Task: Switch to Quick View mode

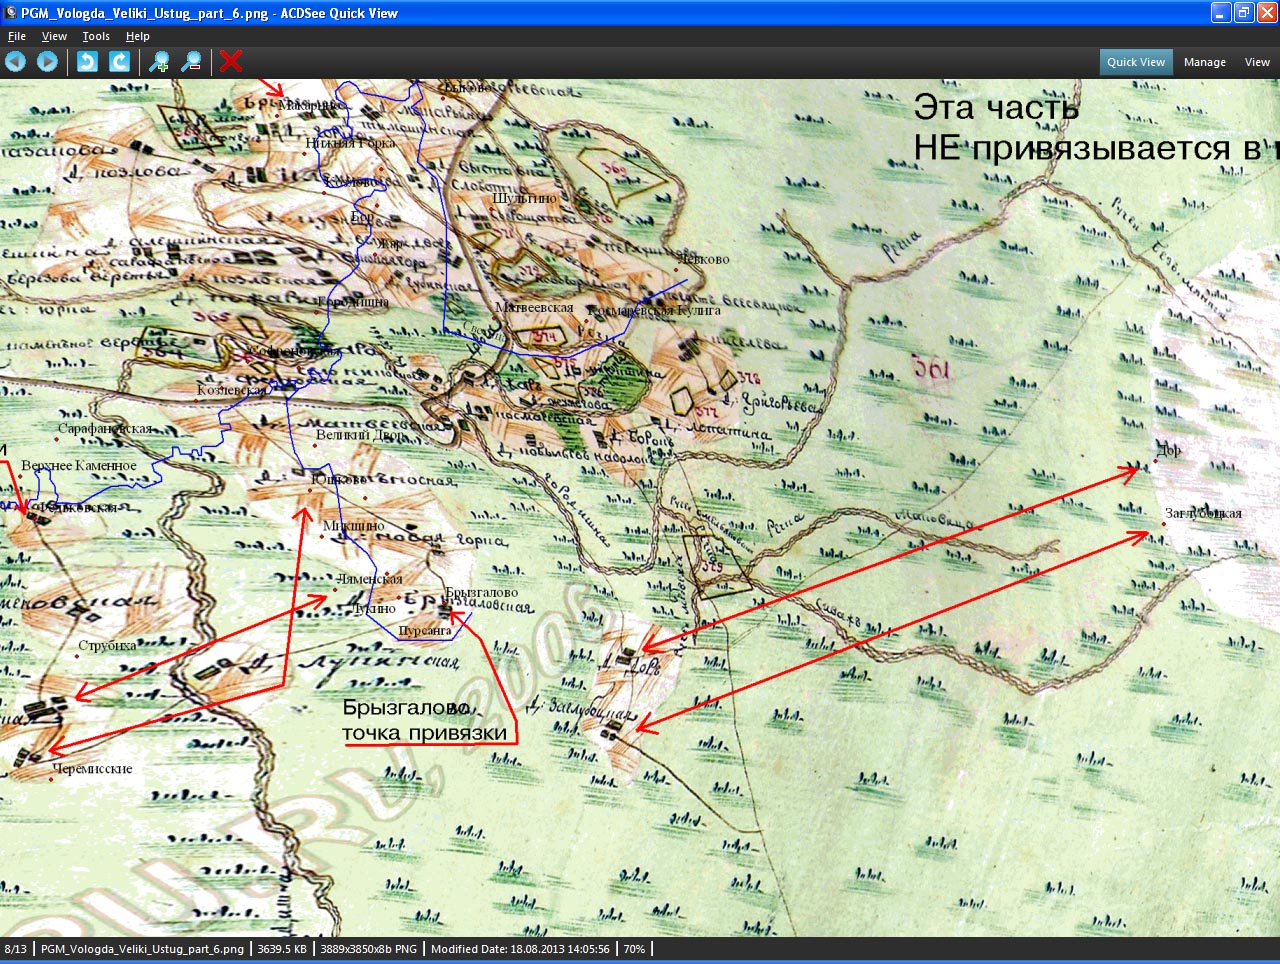Action: pyautogui.click(x=1136, y=62)
